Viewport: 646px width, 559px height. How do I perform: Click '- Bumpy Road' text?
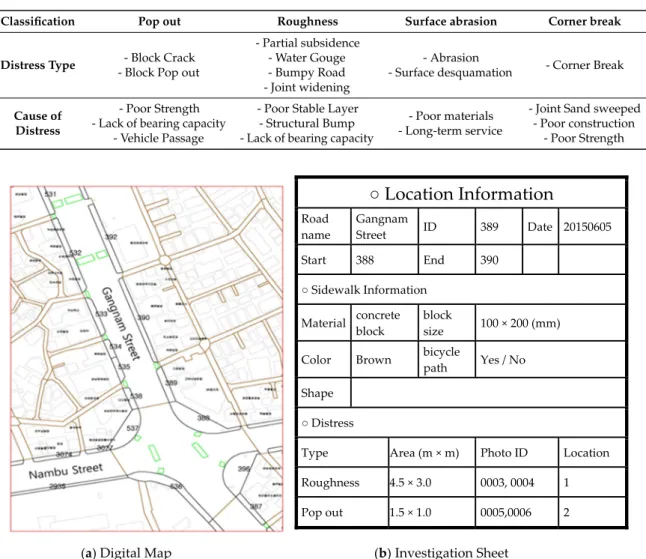[307, 73]
